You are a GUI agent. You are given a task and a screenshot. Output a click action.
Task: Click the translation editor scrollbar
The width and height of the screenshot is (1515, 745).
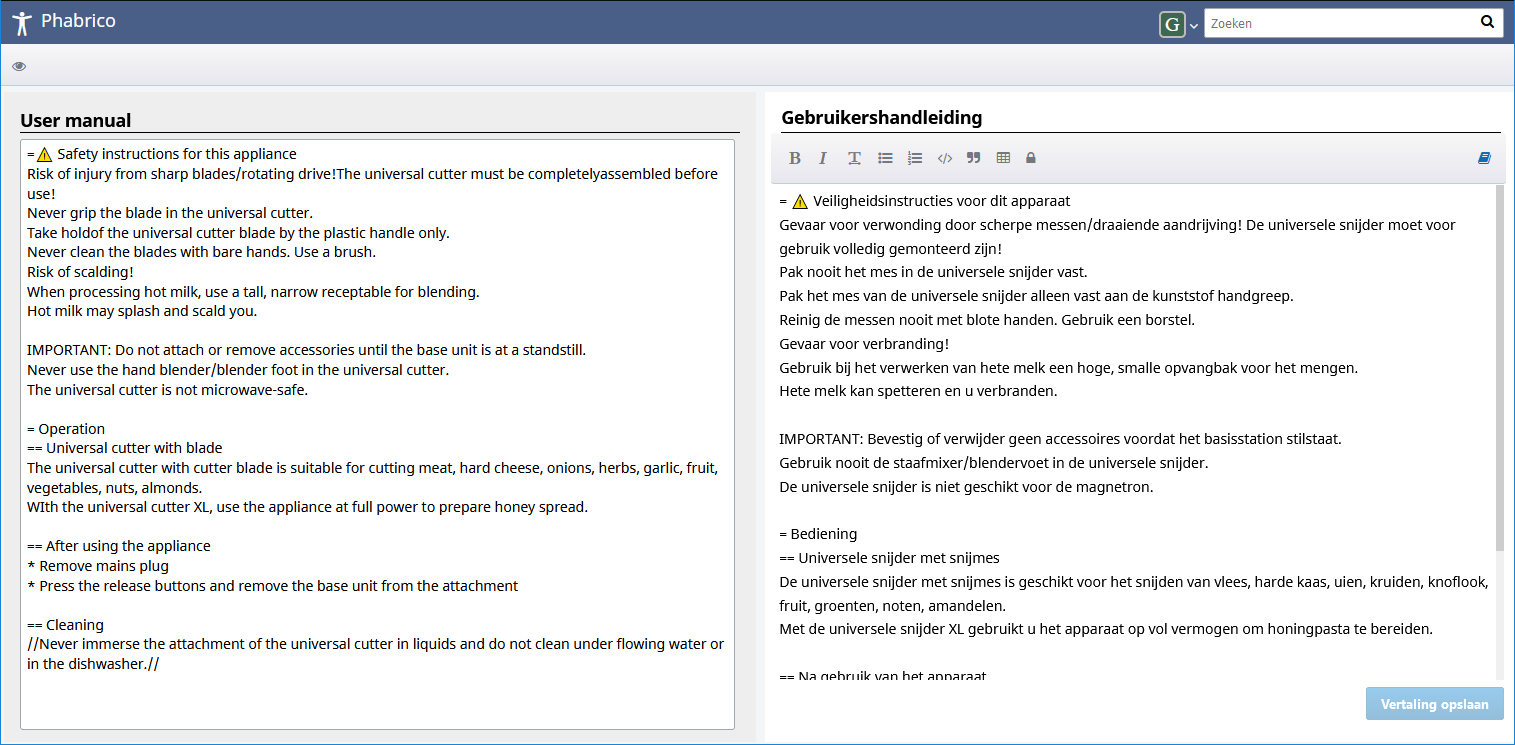(x=1499, y=368)
